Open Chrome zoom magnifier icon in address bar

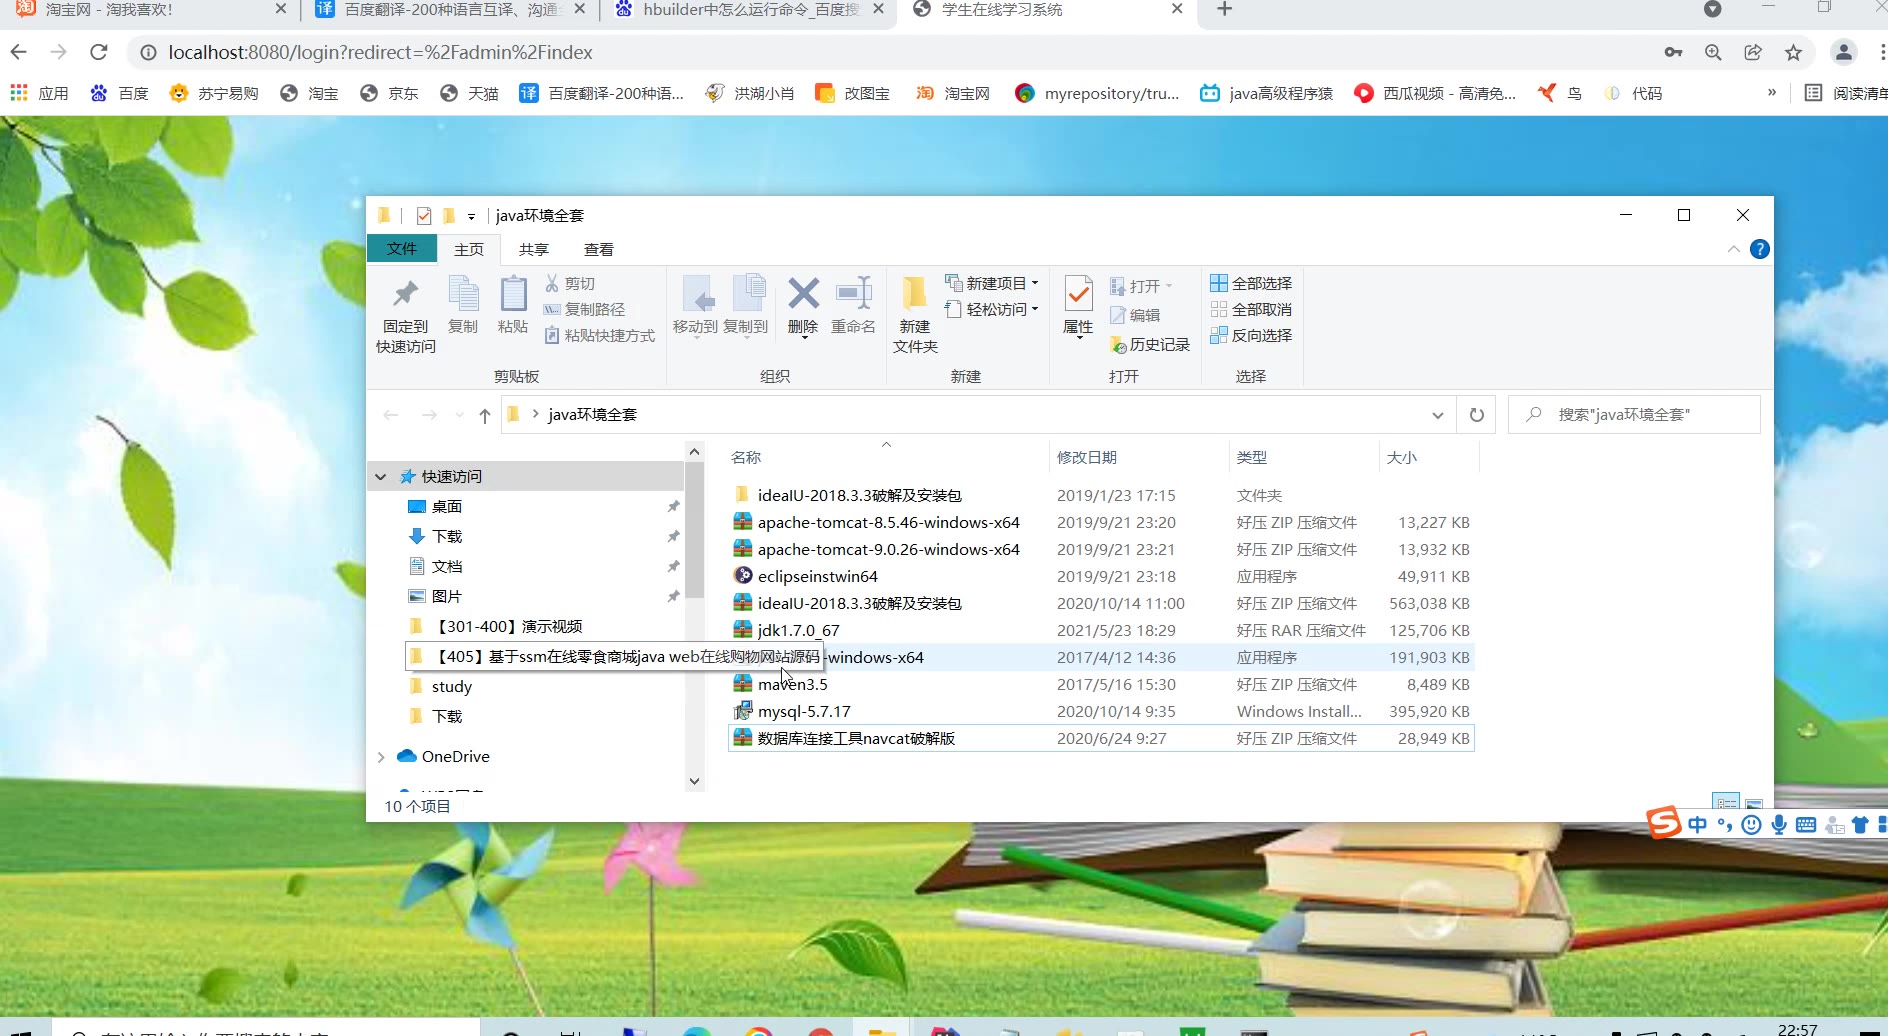click(1713, 52)
